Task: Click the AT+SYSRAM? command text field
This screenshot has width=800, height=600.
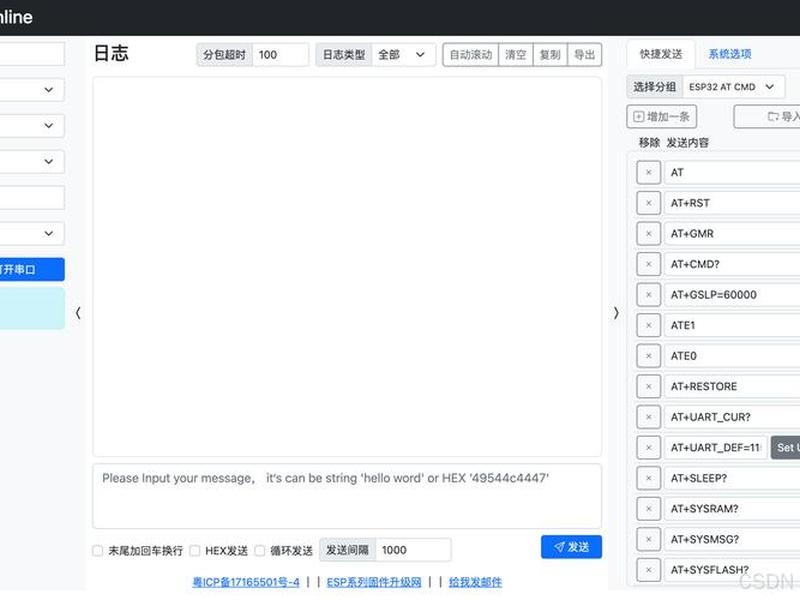Action: pos(732,509)
